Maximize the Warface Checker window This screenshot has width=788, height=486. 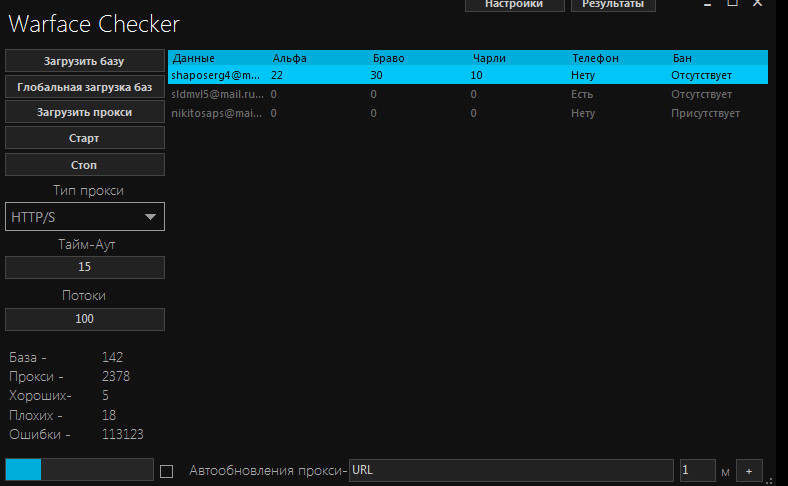point(732,3)
